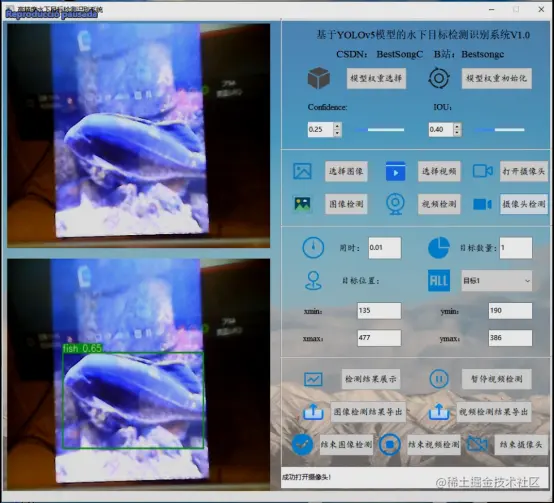Click the ymax field showing 386
Viewport: 554px width, 503px height.
tap(510, 338)
